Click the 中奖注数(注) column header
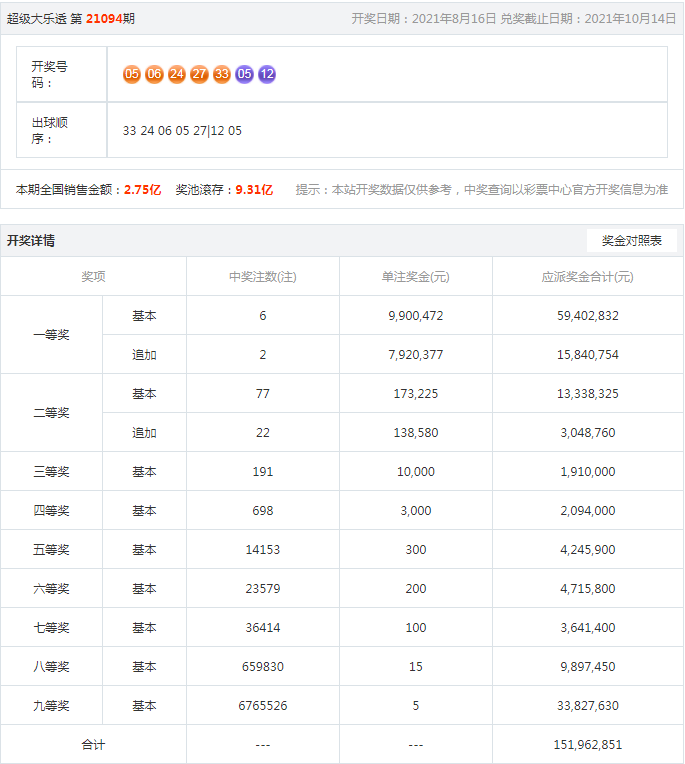 263,277
